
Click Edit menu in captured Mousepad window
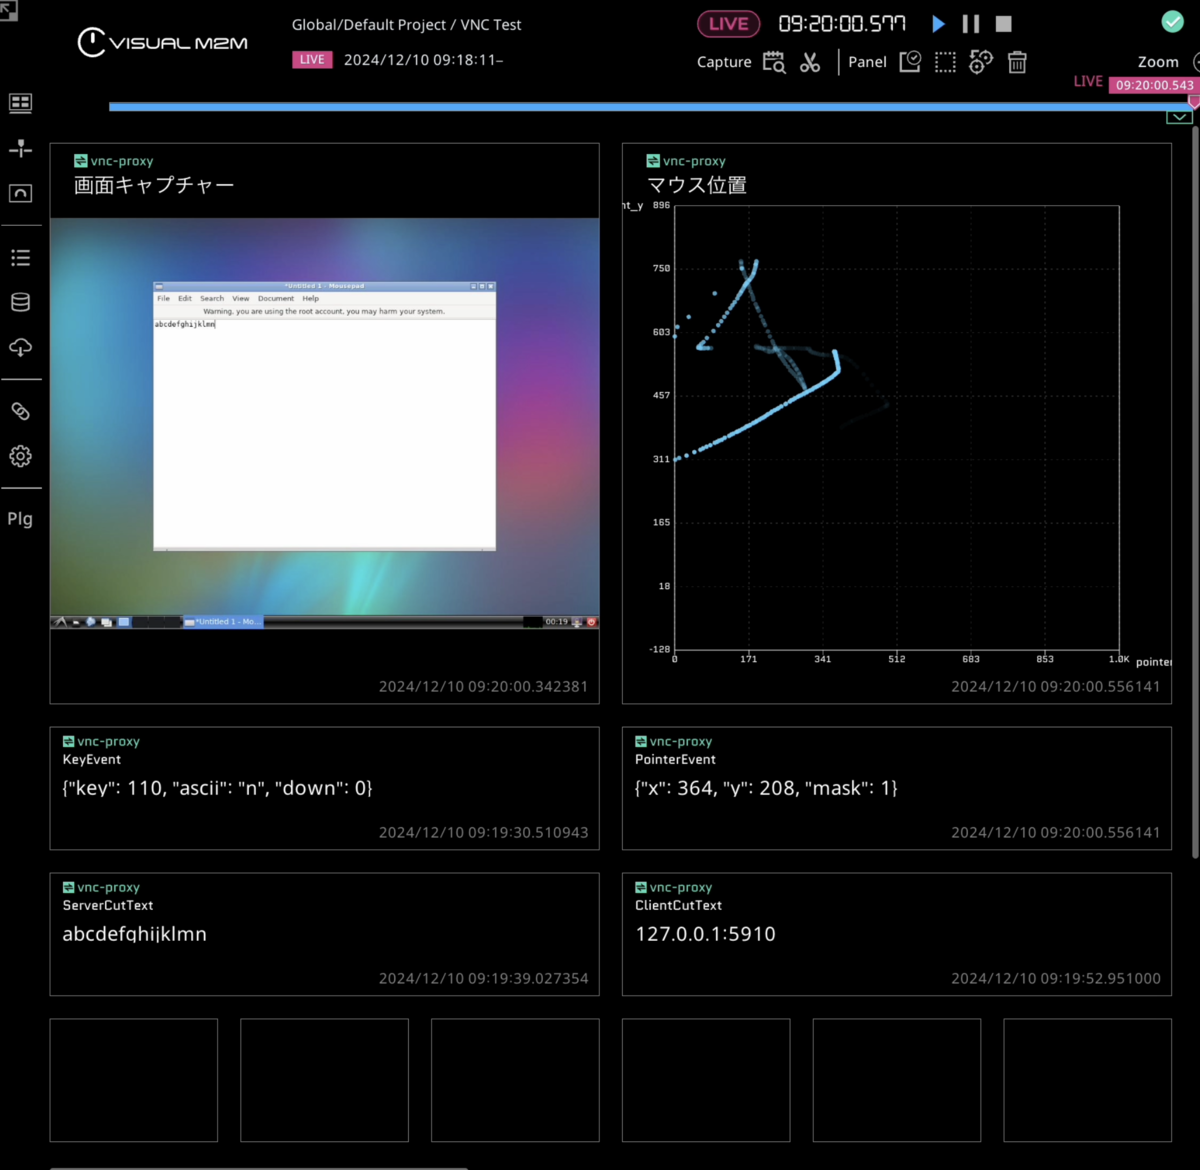[185, 298]
